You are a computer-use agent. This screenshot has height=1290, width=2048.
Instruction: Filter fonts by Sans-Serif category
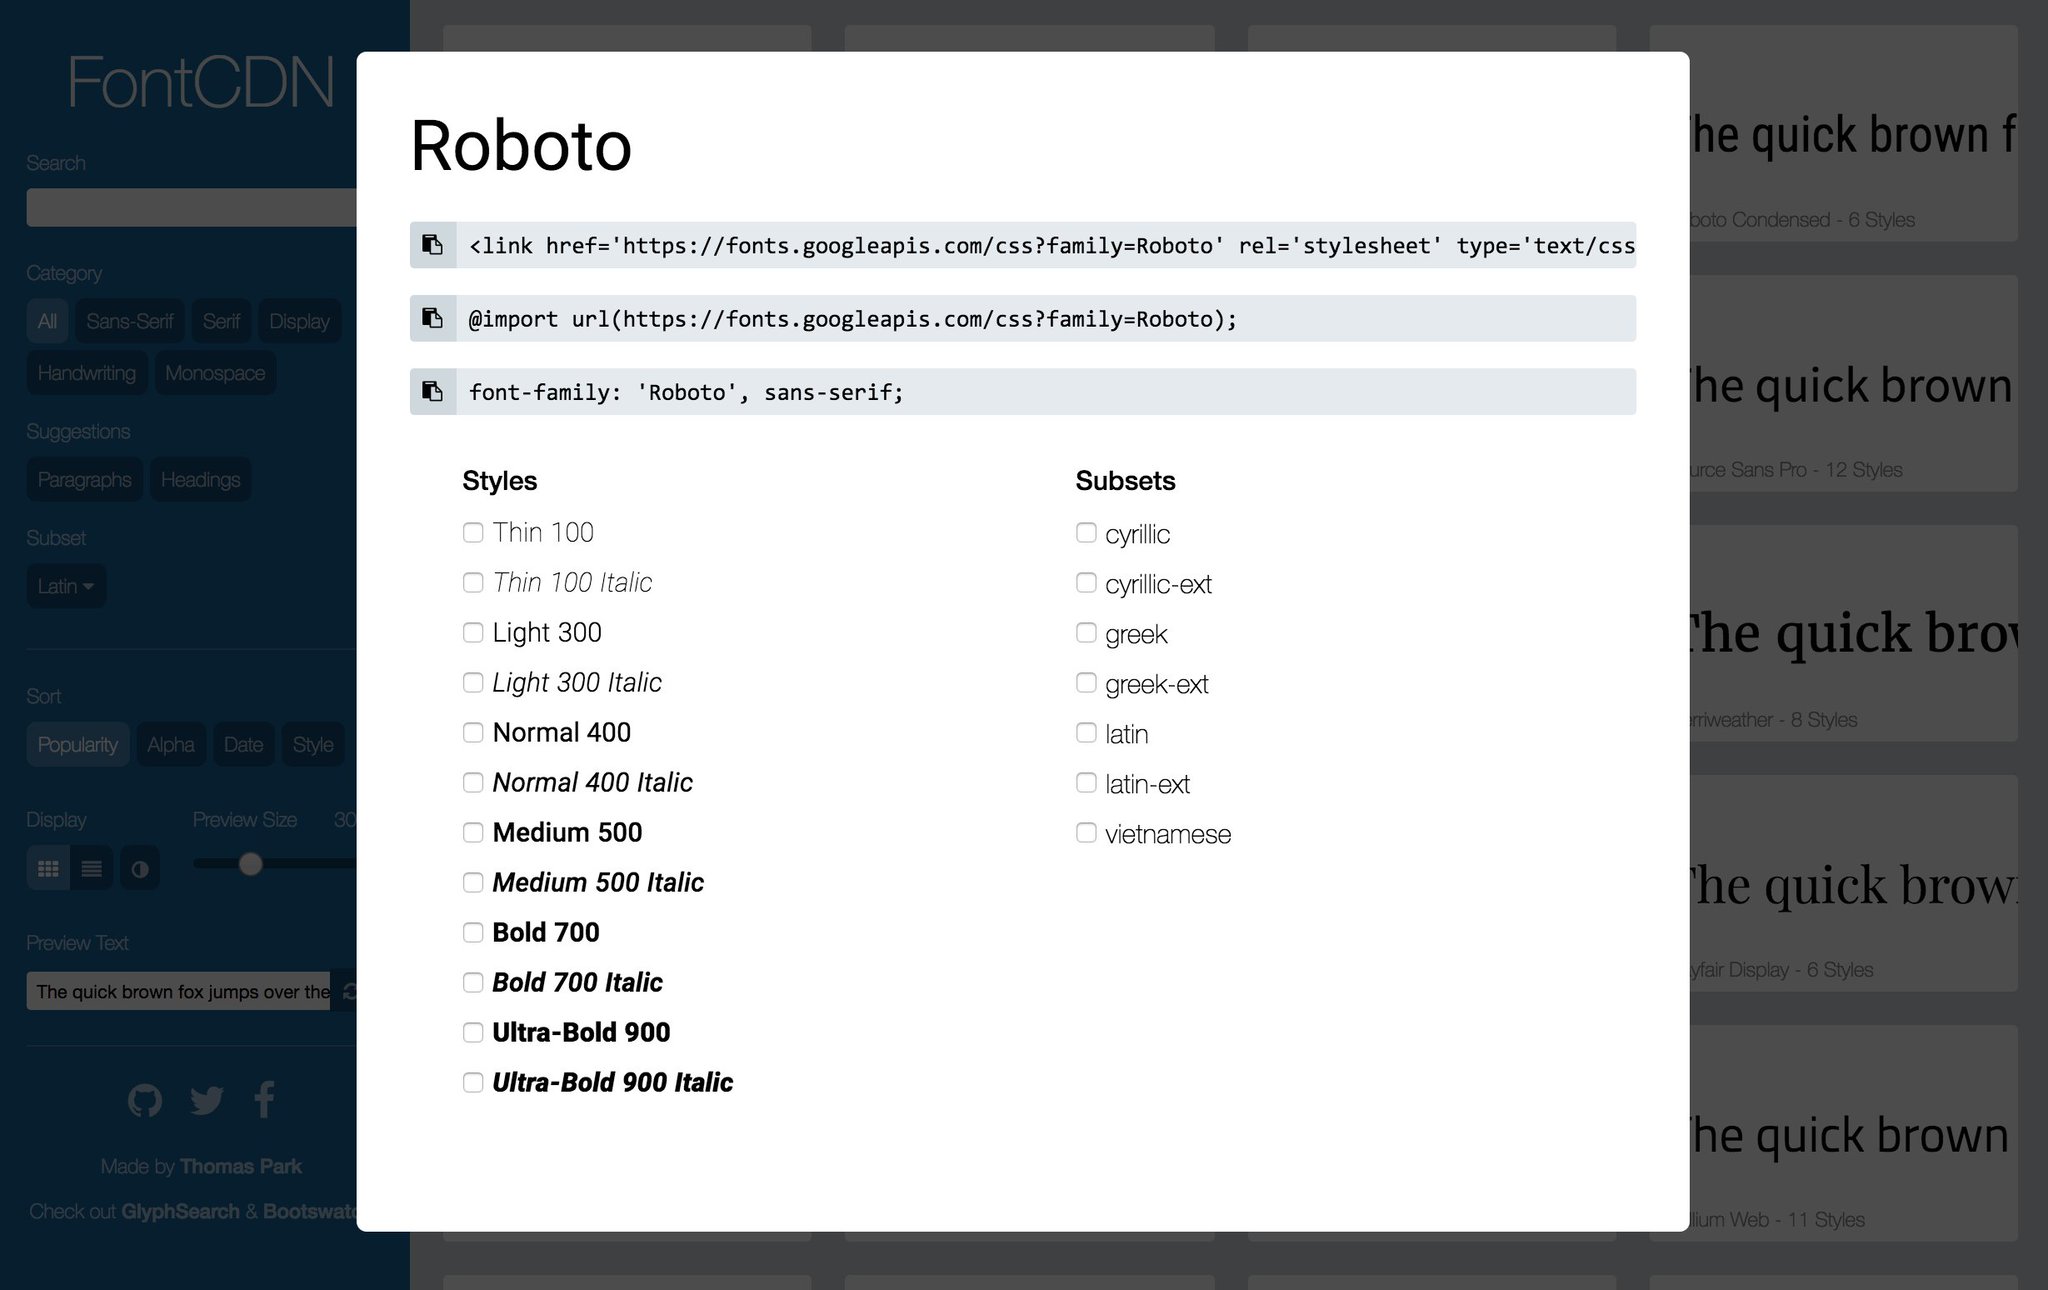coord(130,321)
